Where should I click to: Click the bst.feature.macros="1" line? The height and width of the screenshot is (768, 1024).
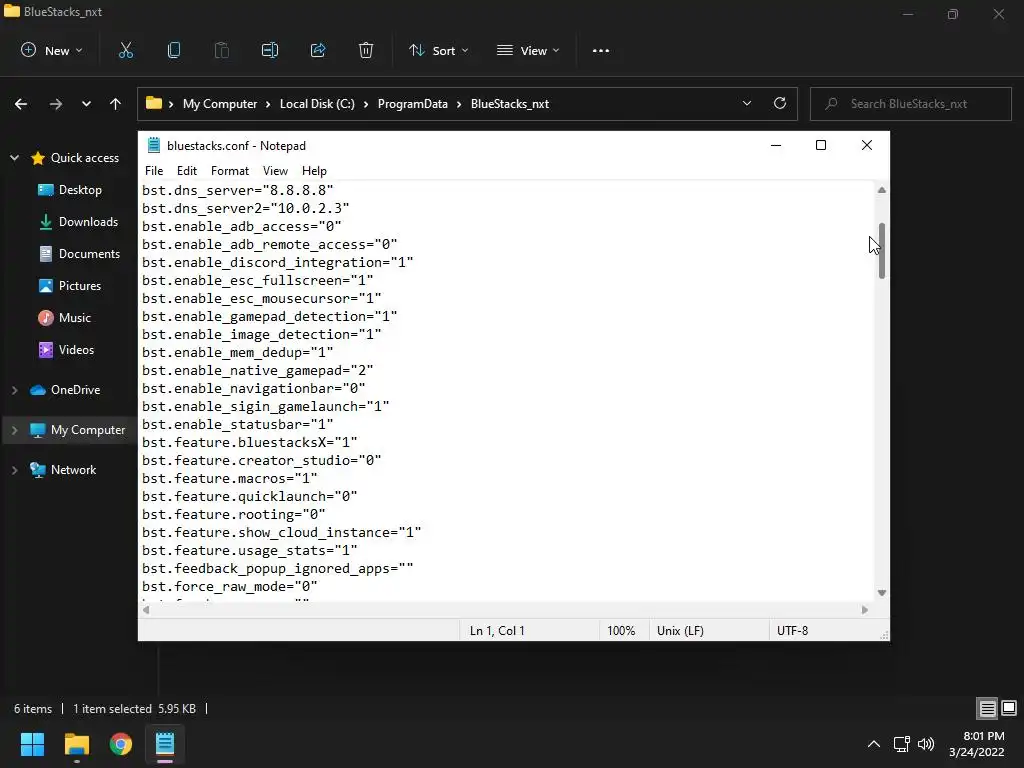[230, 478]
